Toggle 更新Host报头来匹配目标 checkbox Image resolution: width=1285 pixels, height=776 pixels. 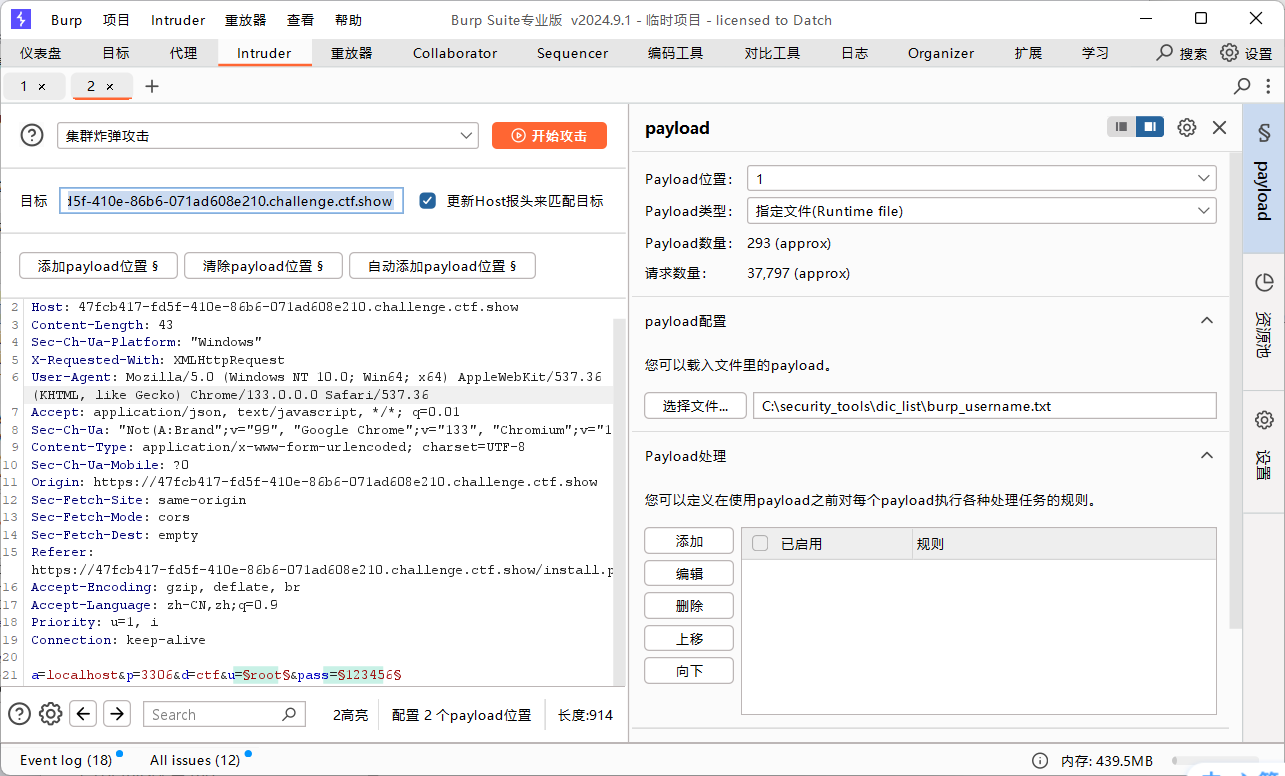pos(428,200)
